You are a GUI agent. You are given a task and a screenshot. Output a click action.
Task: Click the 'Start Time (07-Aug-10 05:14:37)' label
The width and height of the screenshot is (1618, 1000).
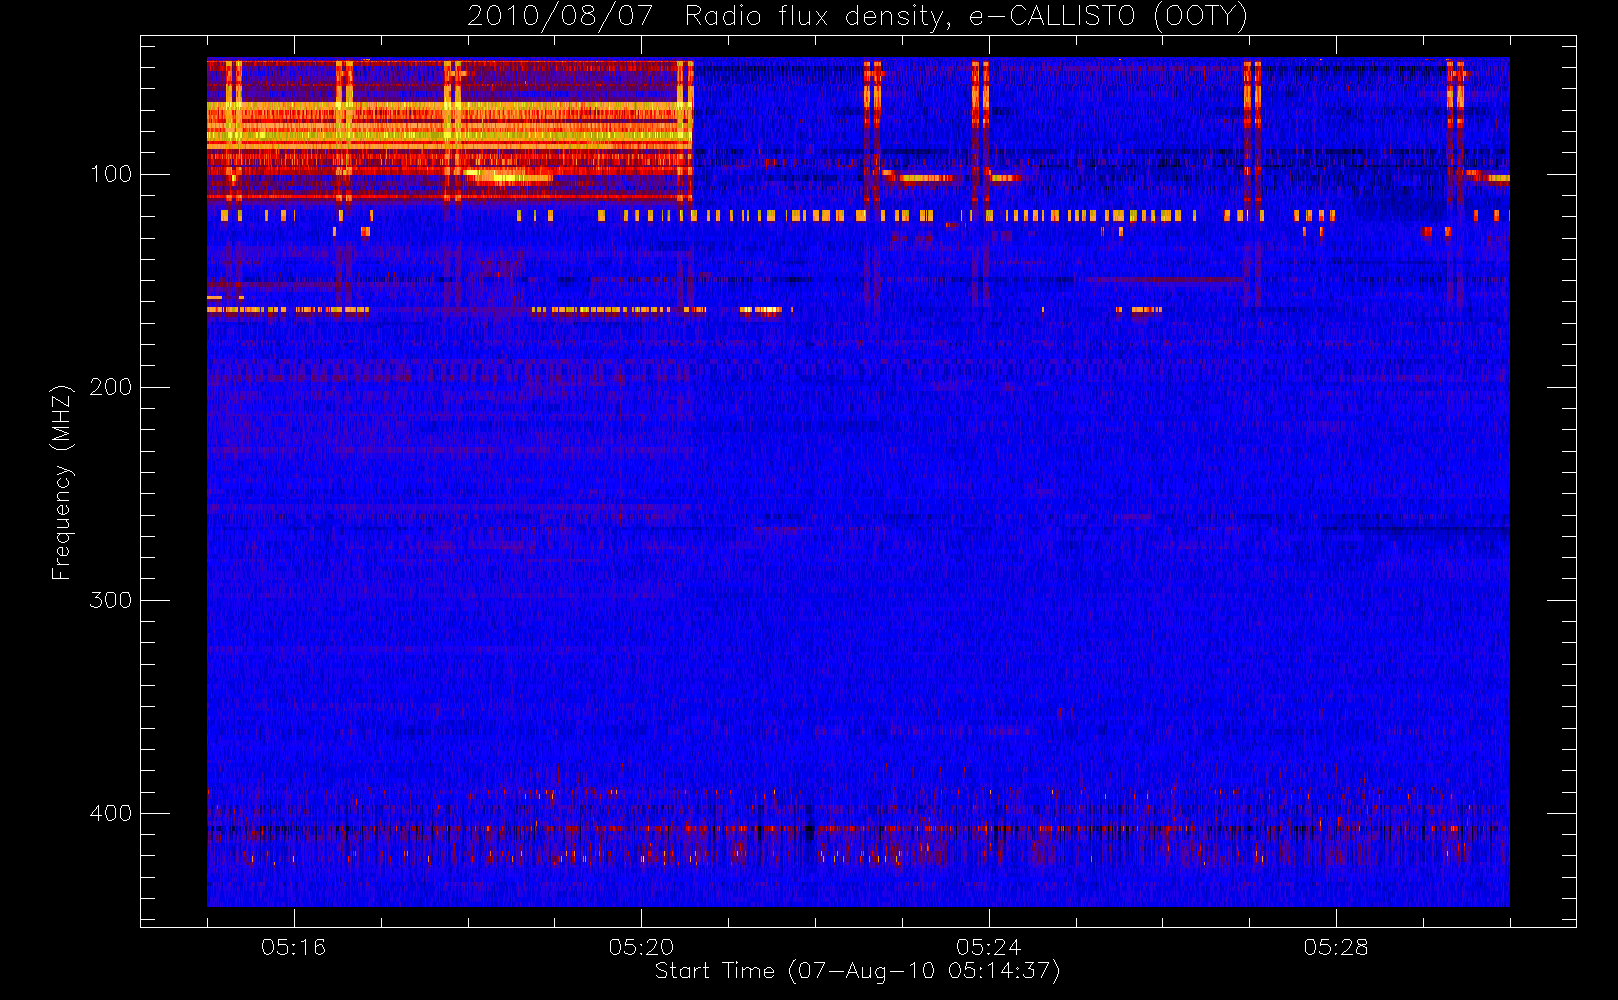(x=857, y=971)
